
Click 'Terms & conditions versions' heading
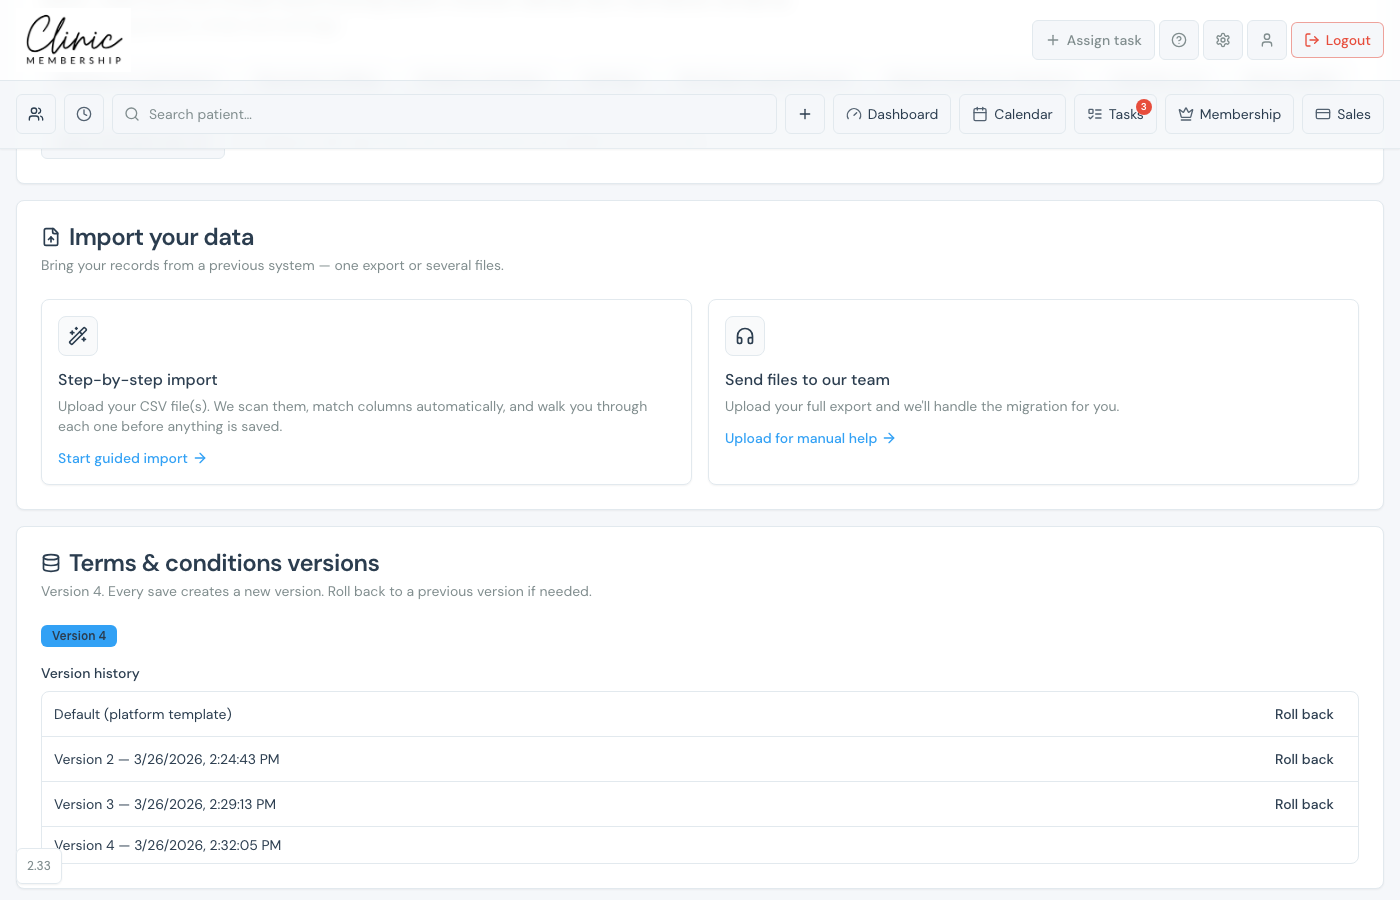pos(224,563)
